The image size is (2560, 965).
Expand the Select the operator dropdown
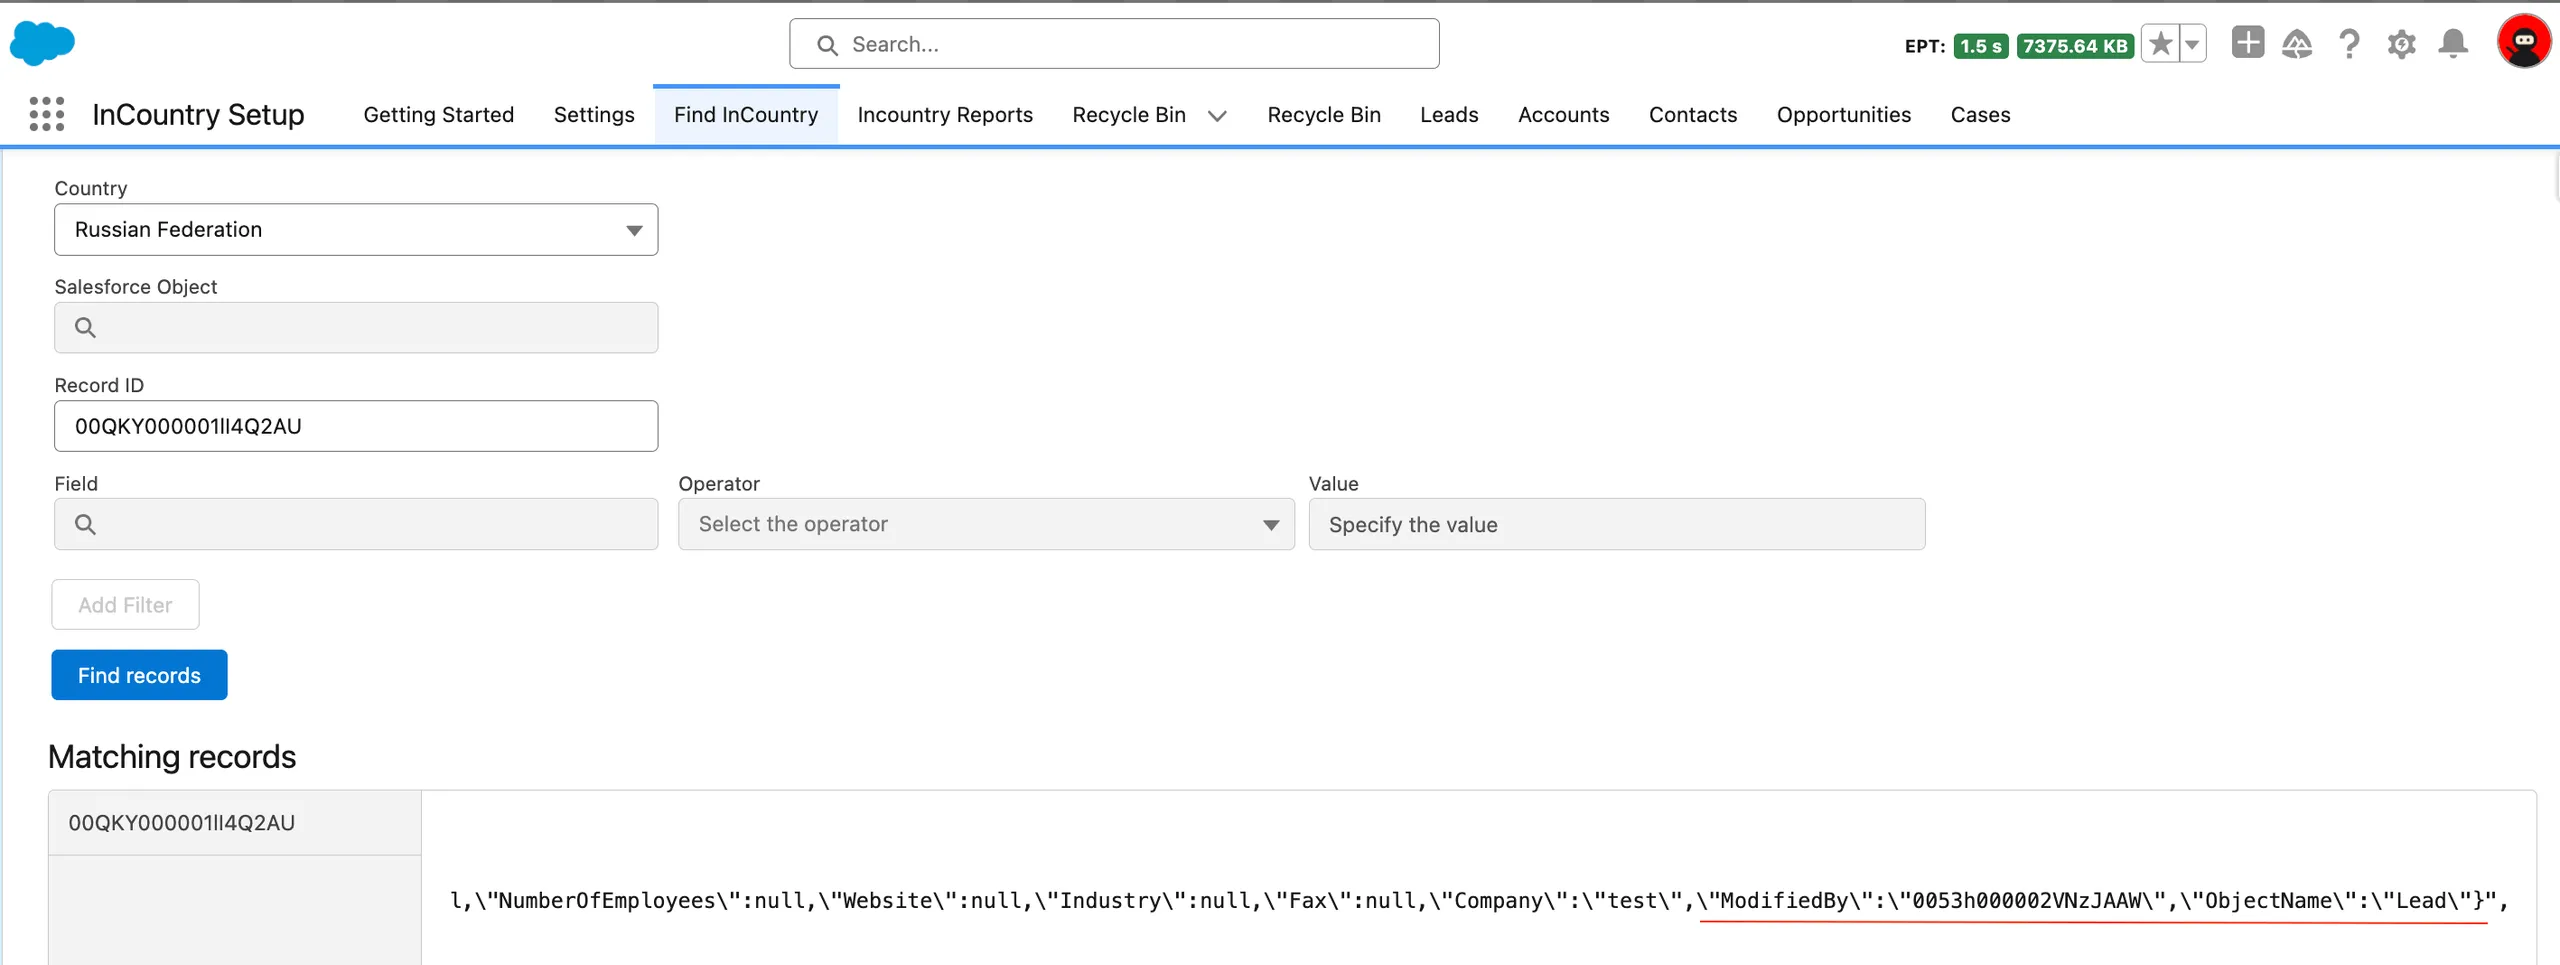point(986,524)
